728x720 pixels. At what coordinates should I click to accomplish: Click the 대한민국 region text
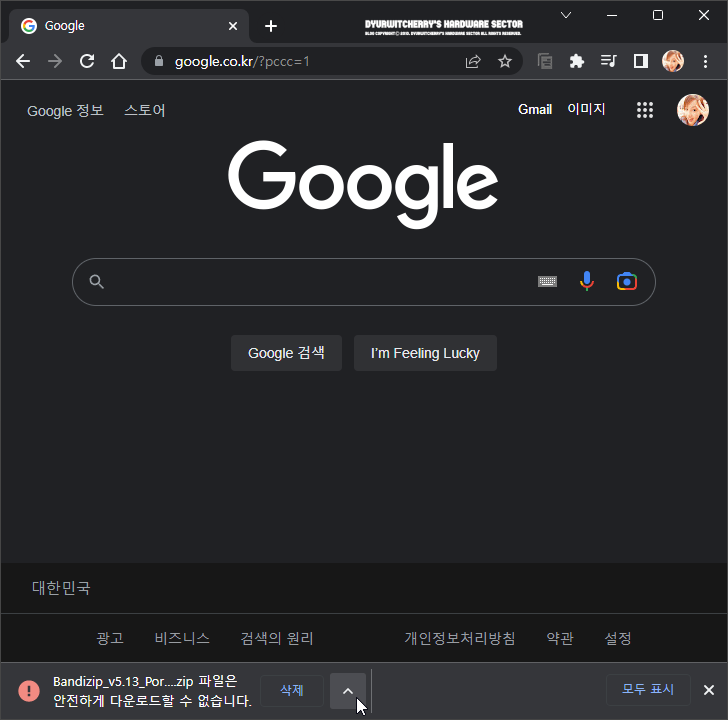61,588
